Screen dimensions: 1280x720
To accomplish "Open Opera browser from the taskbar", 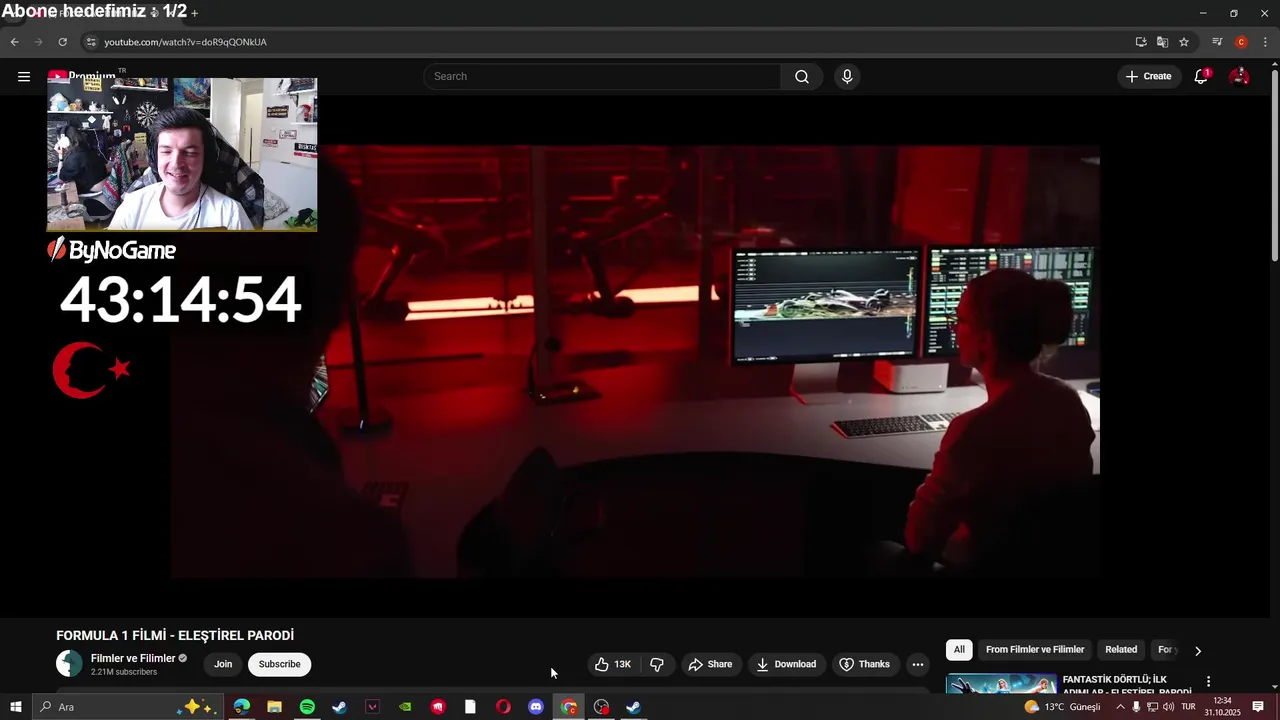I will pyautogui.click(x=503, y=707).
